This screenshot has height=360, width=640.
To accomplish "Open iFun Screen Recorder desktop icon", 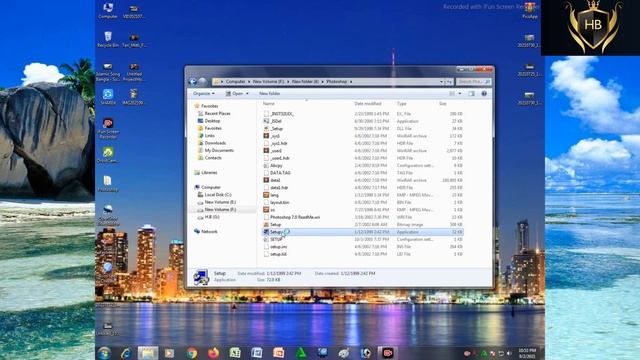I will [108, 128].
